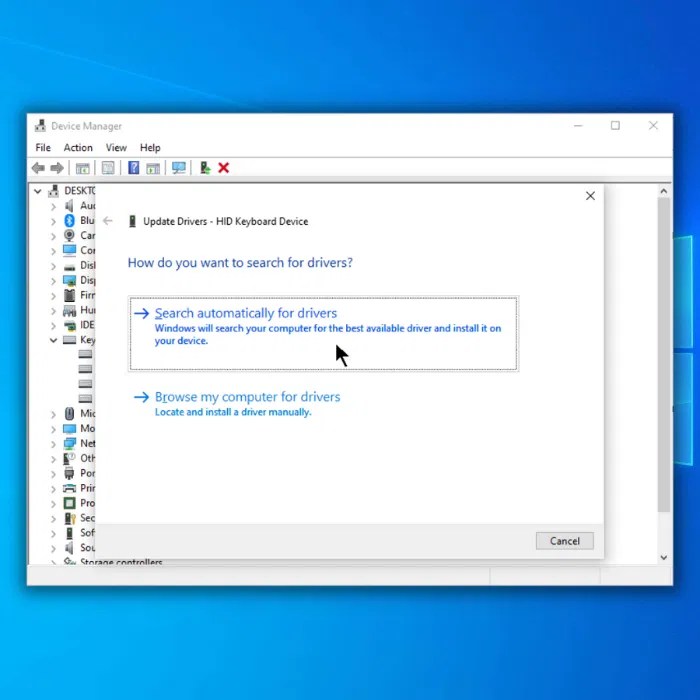This screenshot has height=700, width=700.
Task: Click the Cameras webcam icon in the tree
Action: (69, 235)
